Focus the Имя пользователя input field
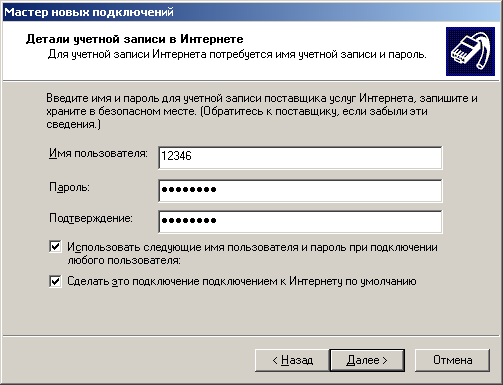This screenshot has height=385, width=503. (x=300, y=158)
